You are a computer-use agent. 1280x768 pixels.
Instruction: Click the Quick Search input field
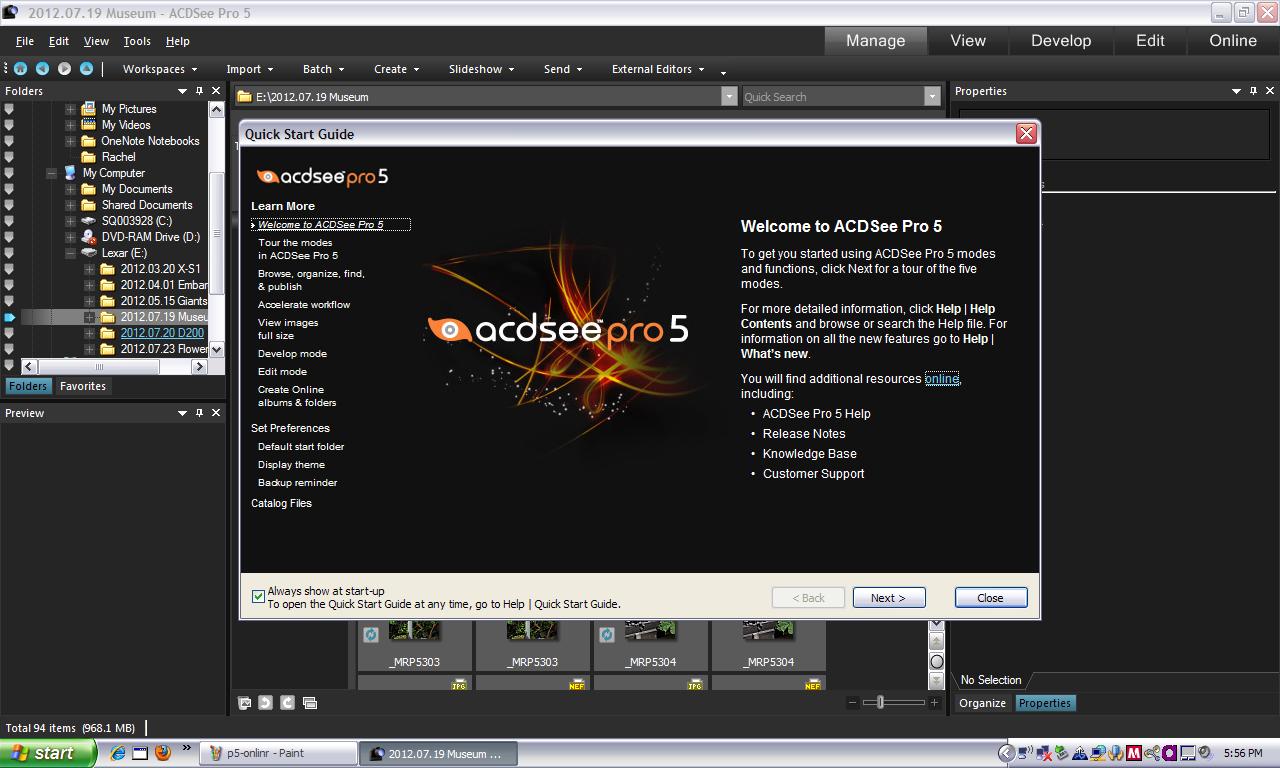tap(832, 97)
